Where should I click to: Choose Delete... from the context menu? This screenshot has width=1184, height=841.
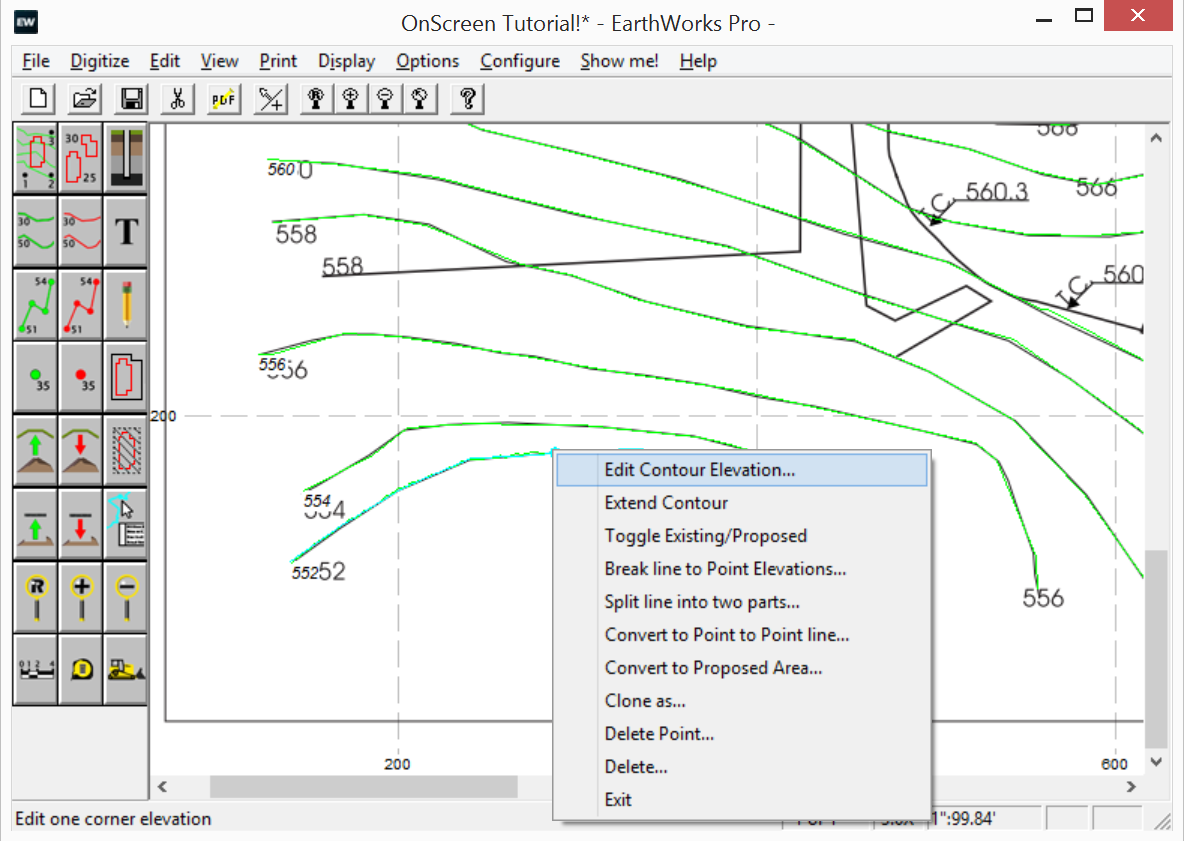(742, 767)
